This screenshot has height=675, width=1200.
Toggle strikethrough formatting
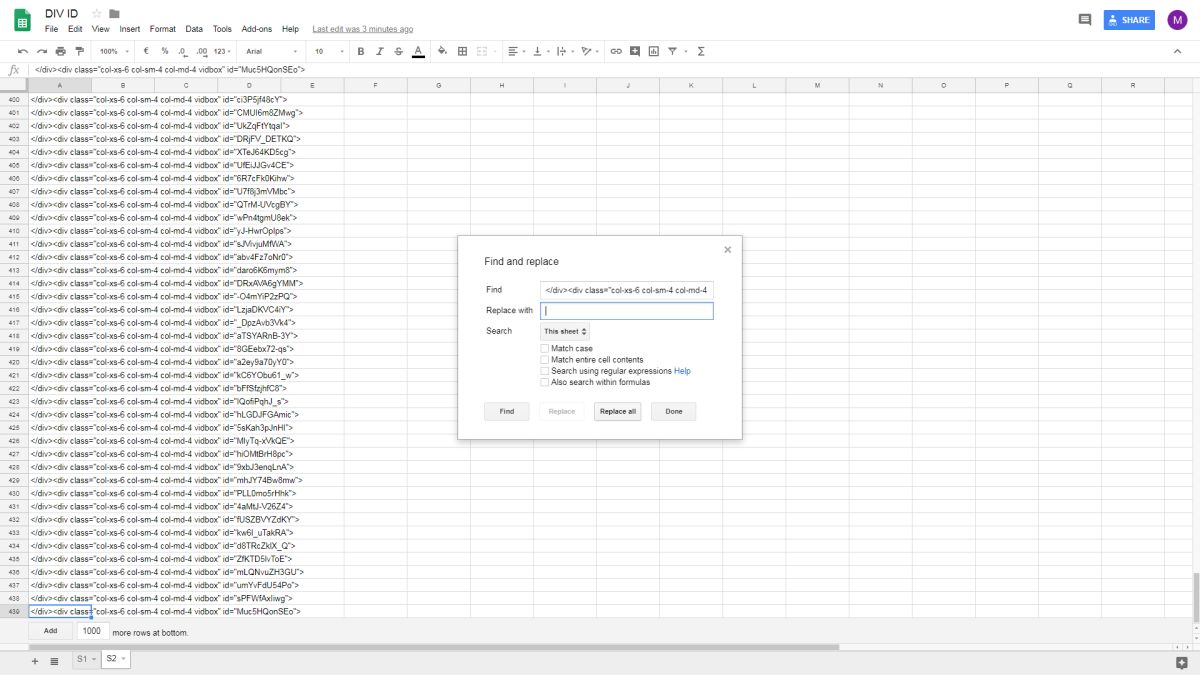click(x=399, y=51)
